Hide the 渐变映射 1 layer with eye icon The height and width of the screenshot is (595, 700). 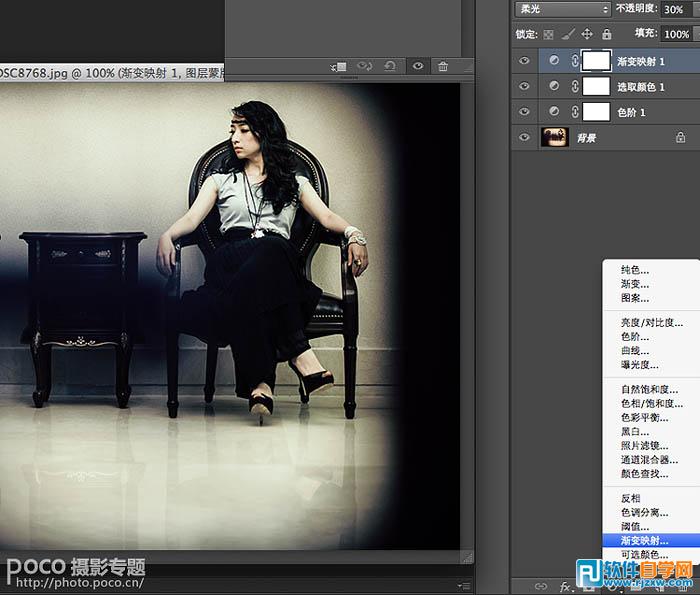[524, 61]
